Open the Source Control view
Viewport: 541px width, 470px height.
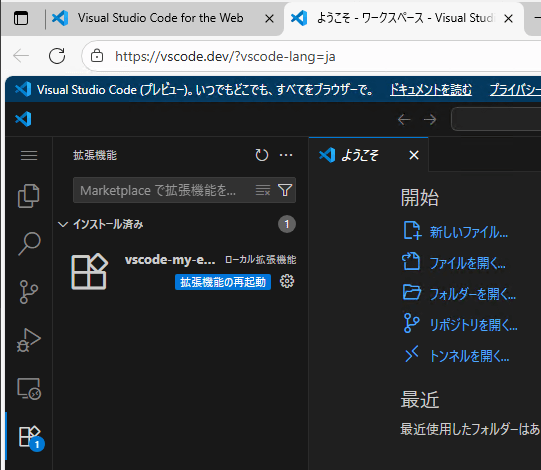pos(29,292)
